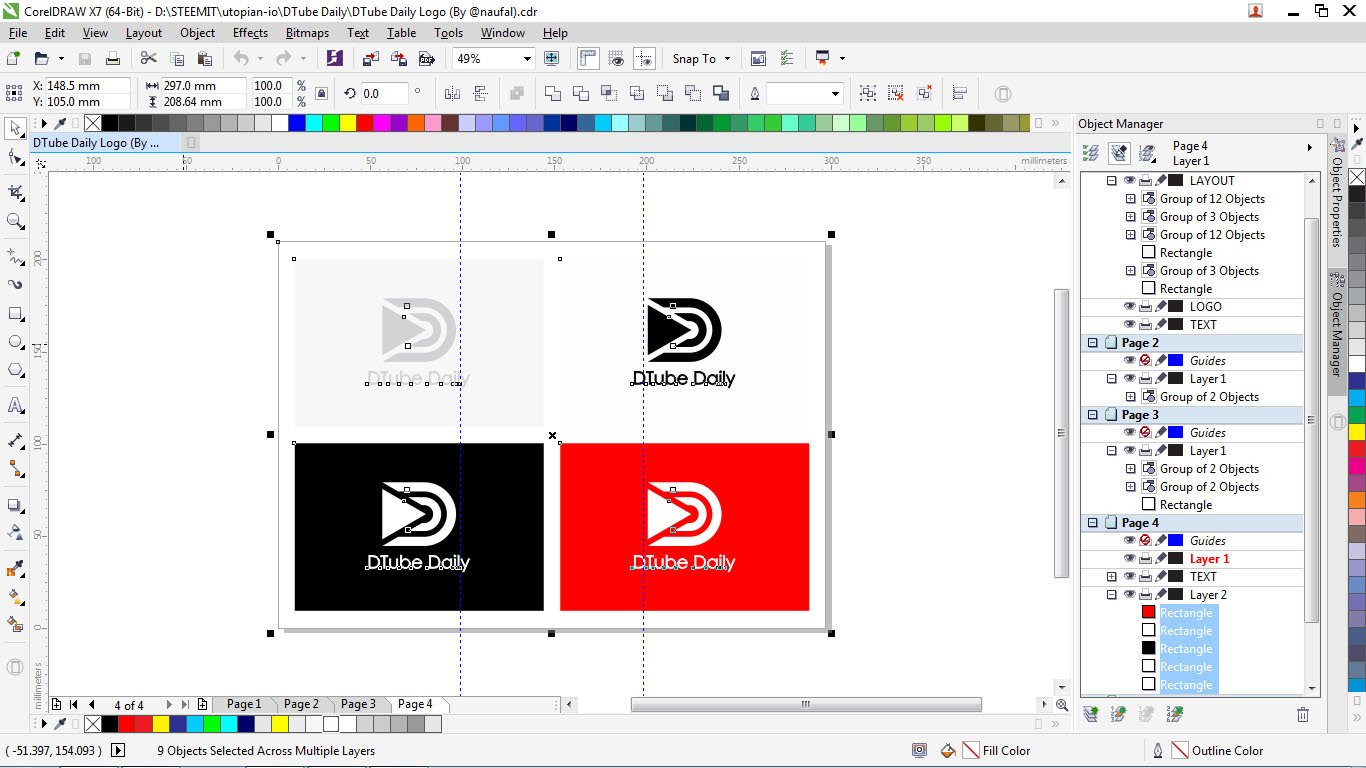This screenshot has width=1366, height=768.
Task: Select the red Rectangle object in Layer 2
Action: point(1186,613)
